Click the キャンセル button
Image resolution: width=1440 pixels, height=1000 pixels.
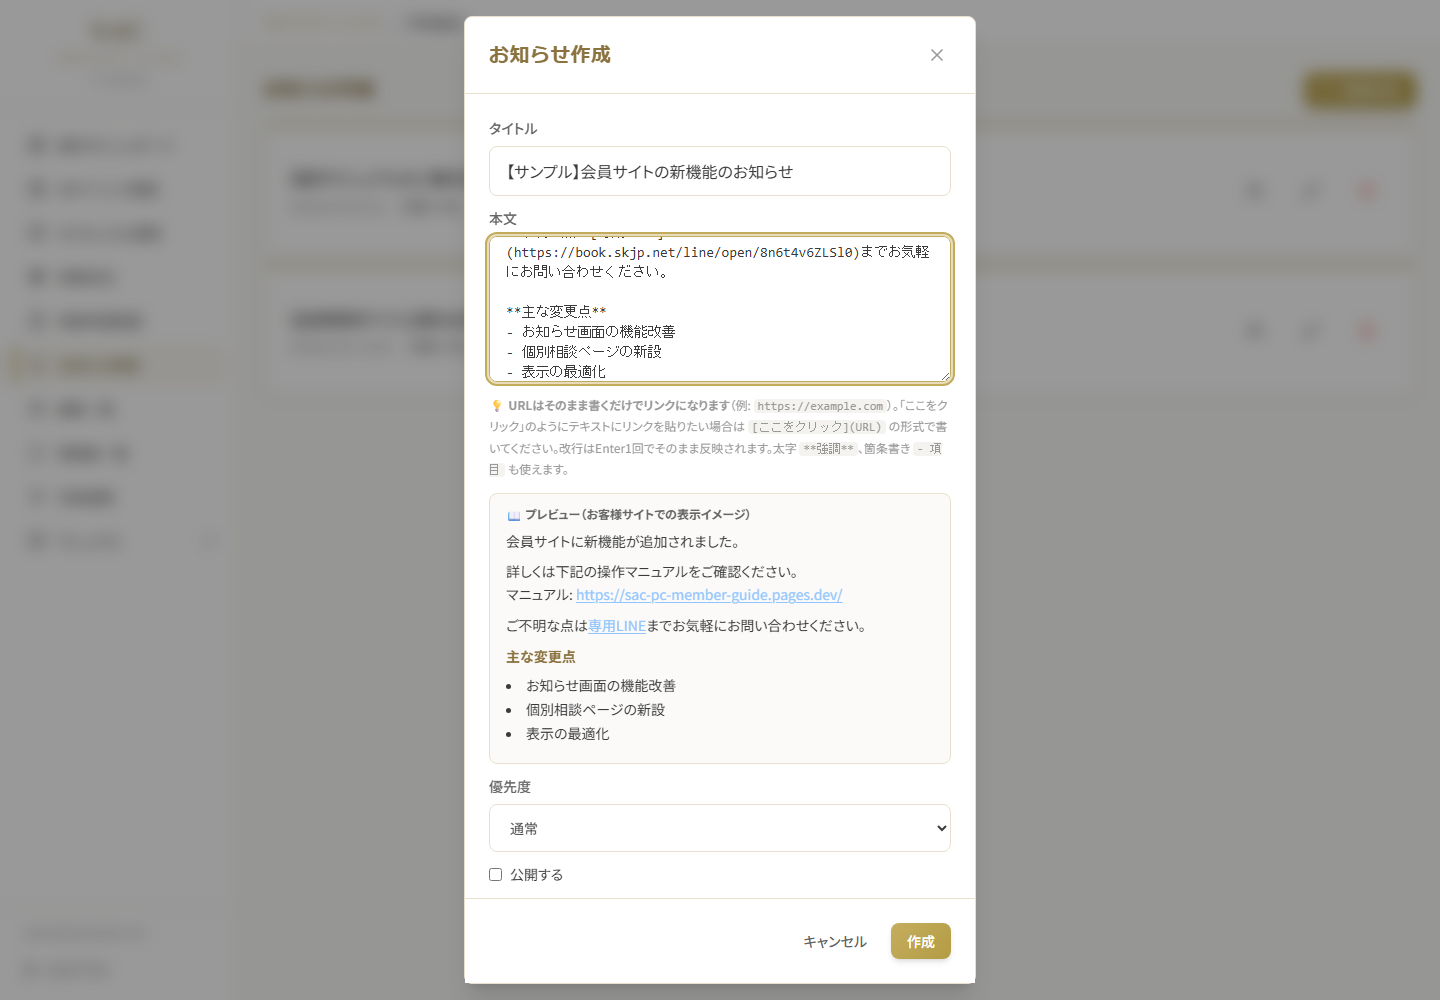click(835, 941)
